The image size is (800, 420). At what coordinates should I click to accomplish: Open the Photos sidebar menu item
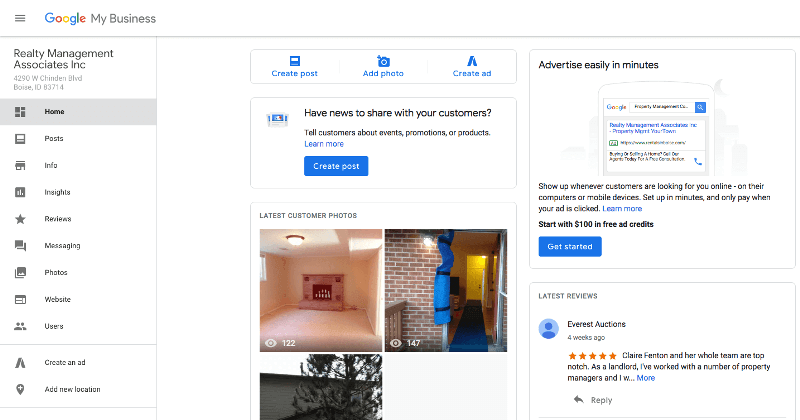tap(78, 273)
